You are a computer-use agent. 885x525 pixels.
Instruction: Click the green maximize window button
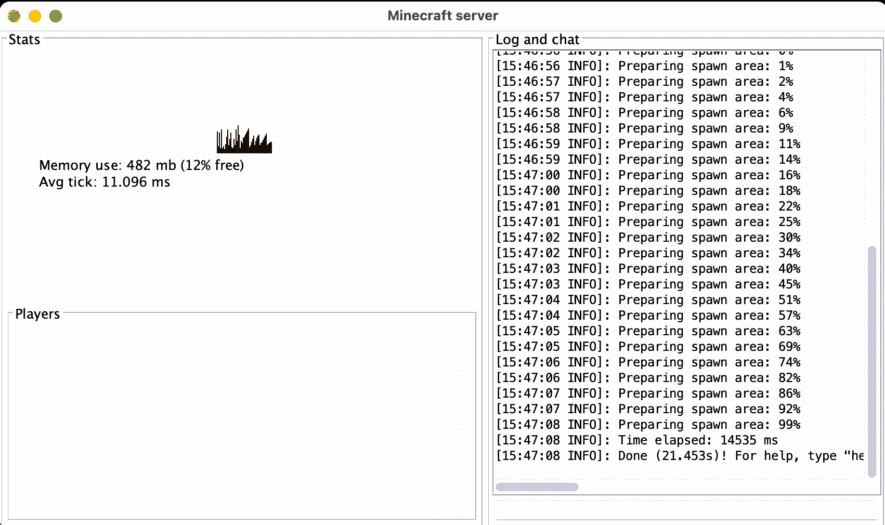(x=56, y=16)
